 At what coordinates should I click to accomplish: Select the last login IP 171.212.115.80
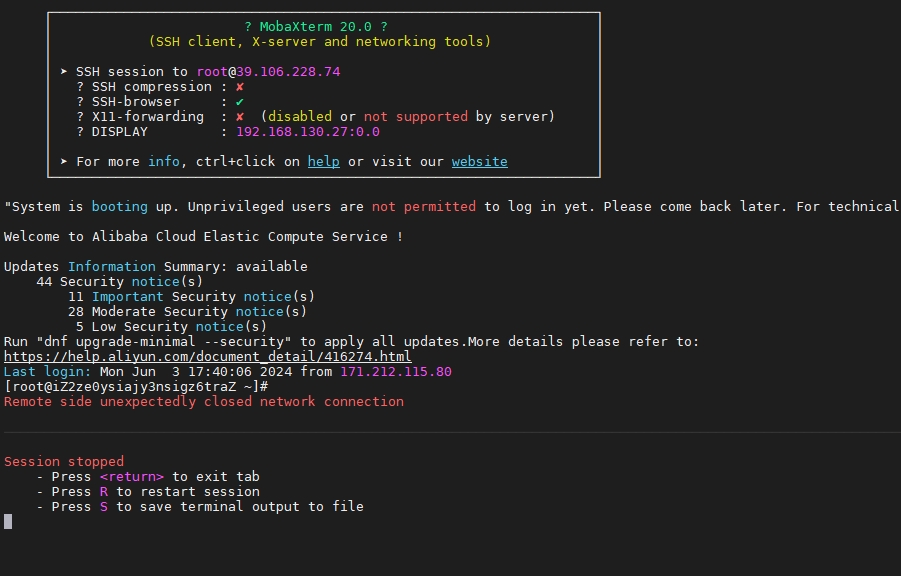point(396,372)
